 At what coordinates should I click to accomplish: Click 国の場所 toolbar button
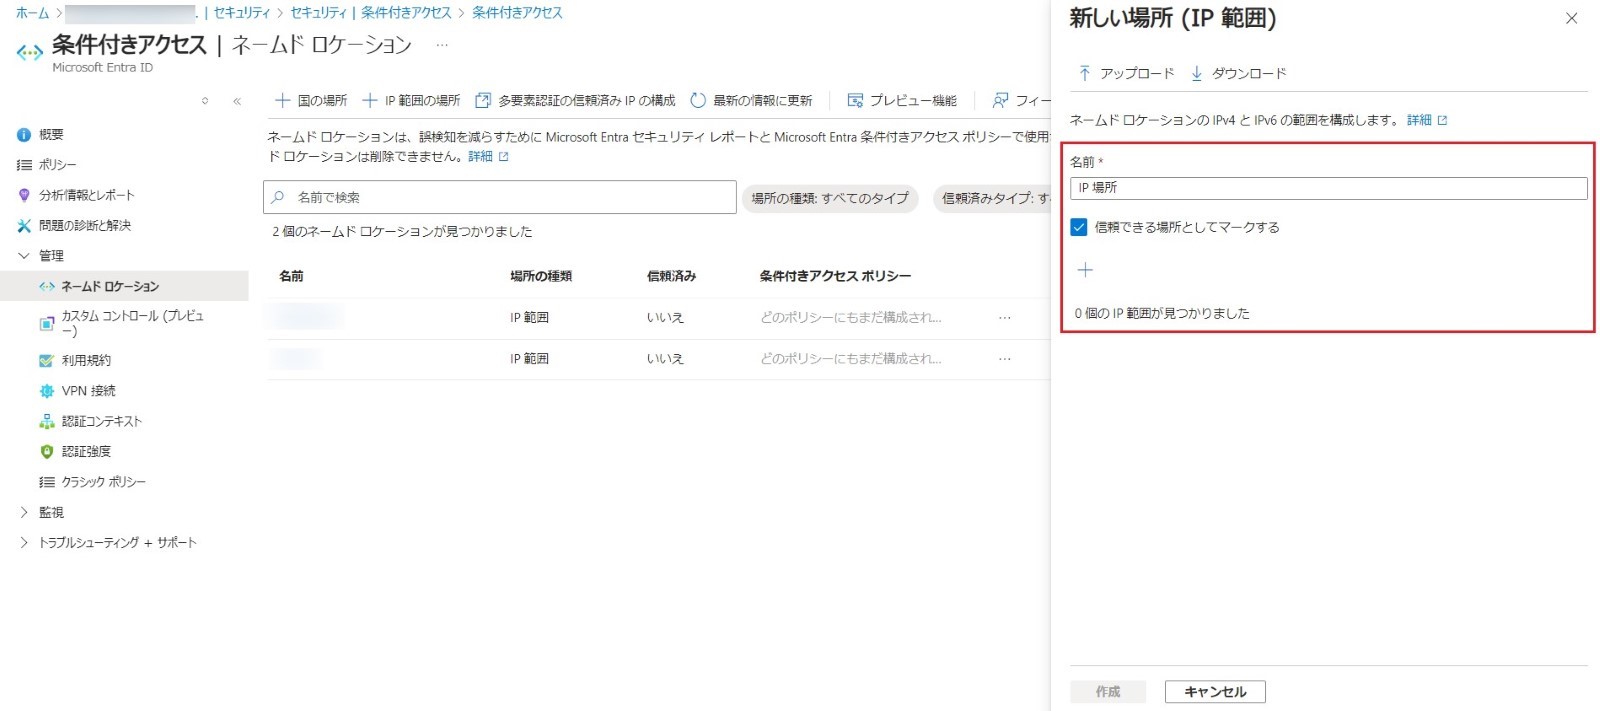pos(311,100)
